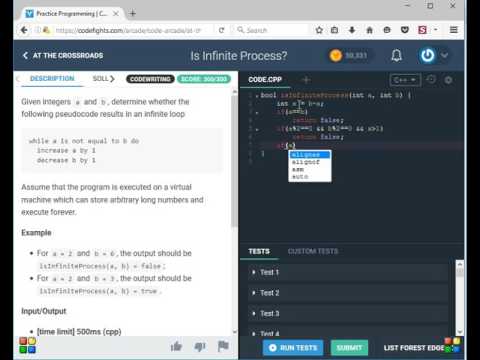Open editor settings gear icon
Image resolution: width=480 pixels, height=360 pixels.
pyautogui.click(x=448, y=80)
